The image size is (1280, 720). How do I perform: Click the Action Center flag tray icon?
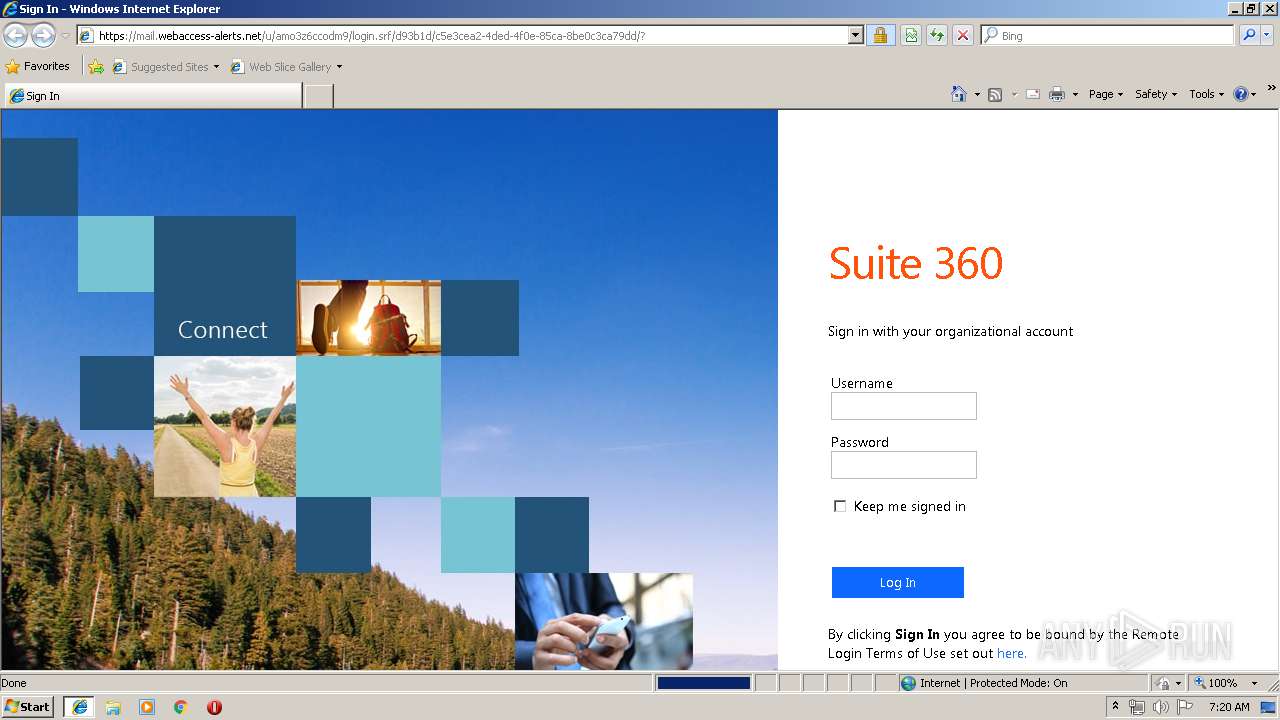point(1185,707)
